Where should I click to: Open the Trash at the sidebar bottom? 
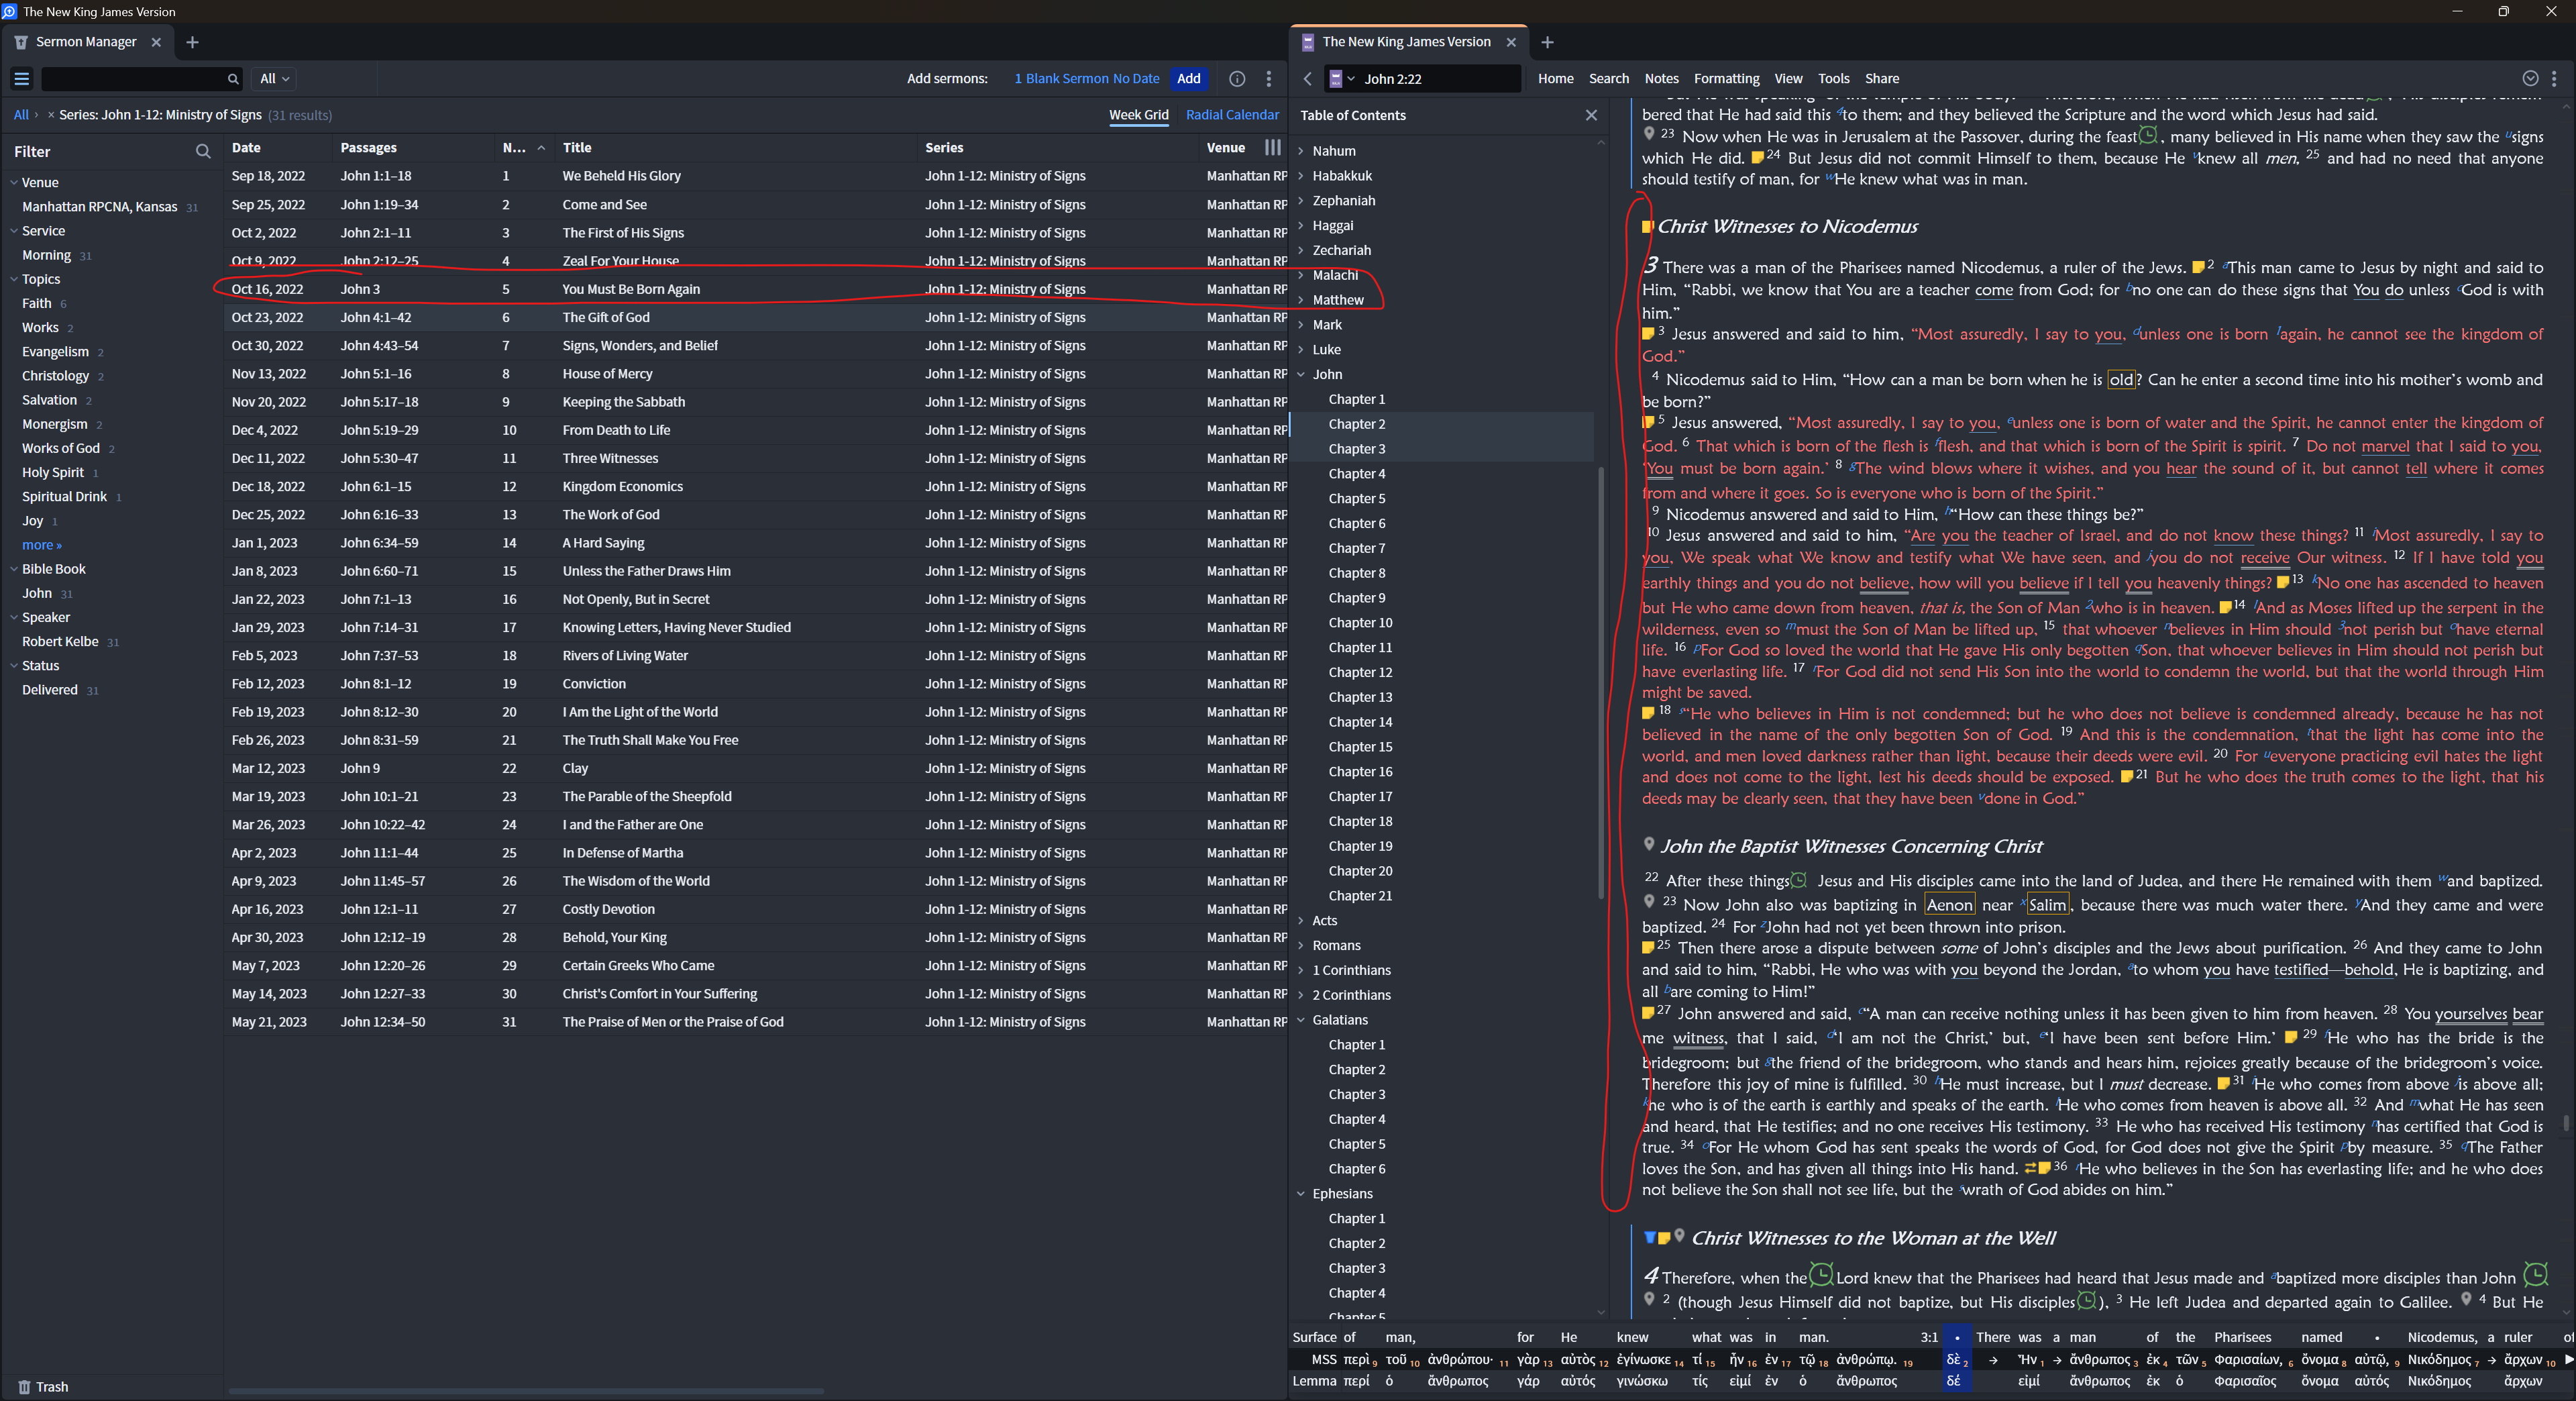43,1387
